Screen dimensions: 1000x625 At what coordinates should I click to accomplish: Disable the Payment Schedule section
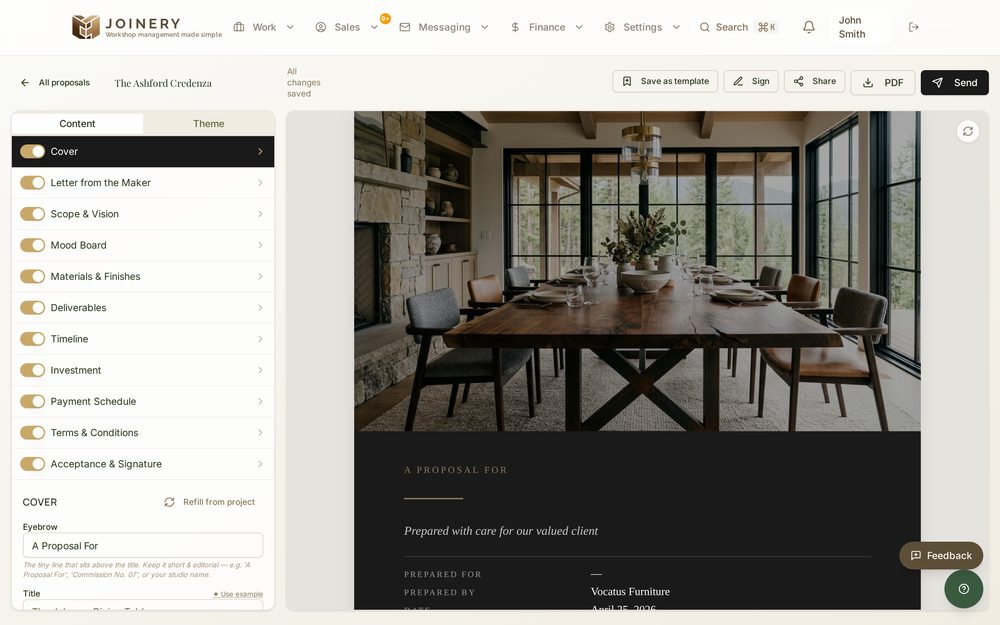pos(33,401)
